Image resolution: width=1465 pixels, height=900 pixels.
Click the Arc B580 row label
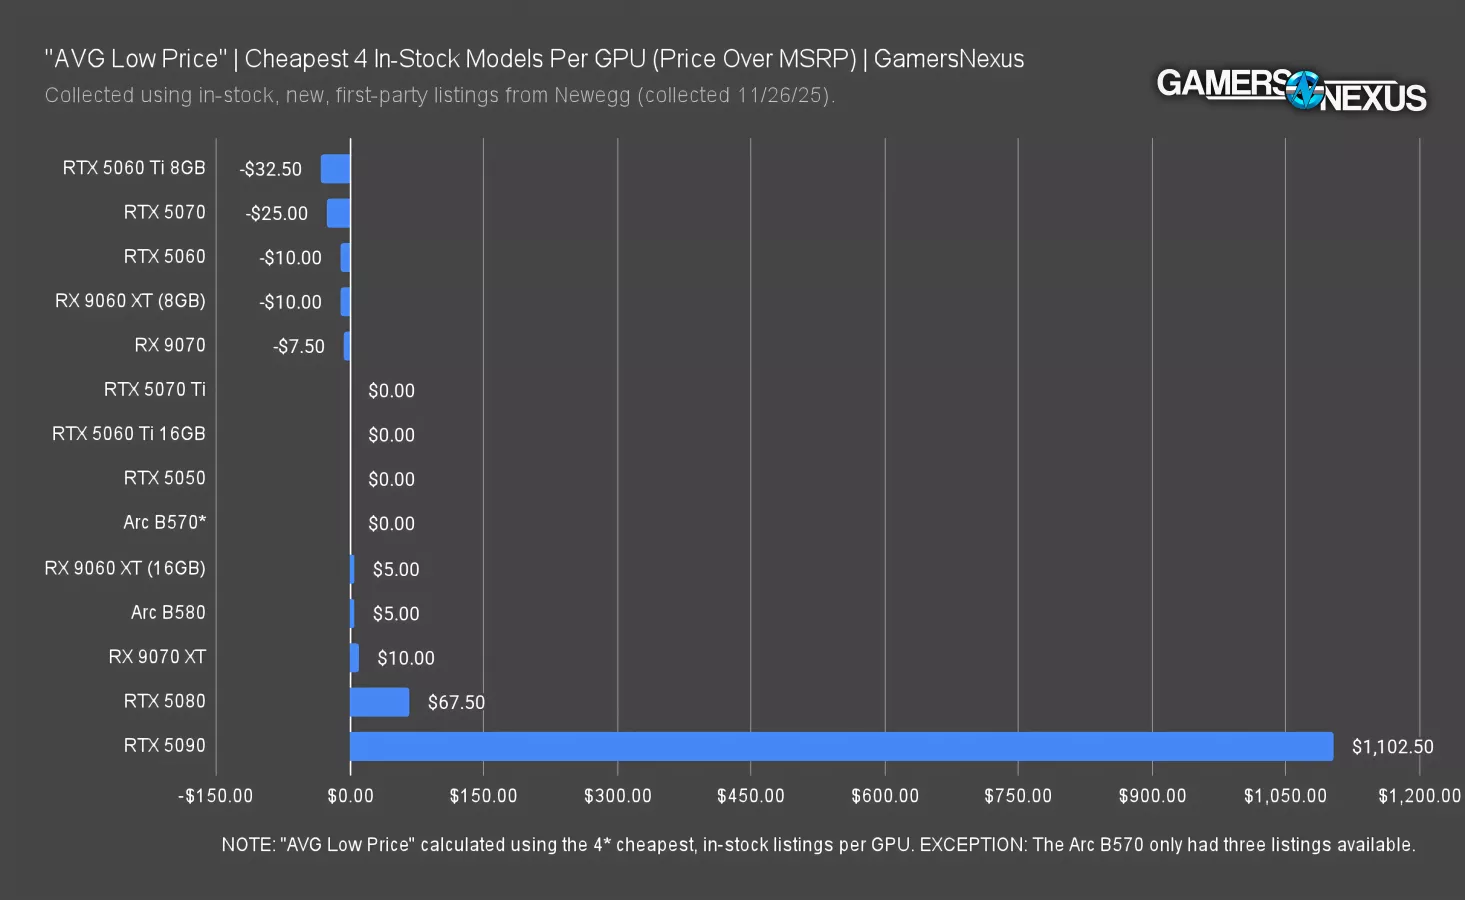point(168,612)
